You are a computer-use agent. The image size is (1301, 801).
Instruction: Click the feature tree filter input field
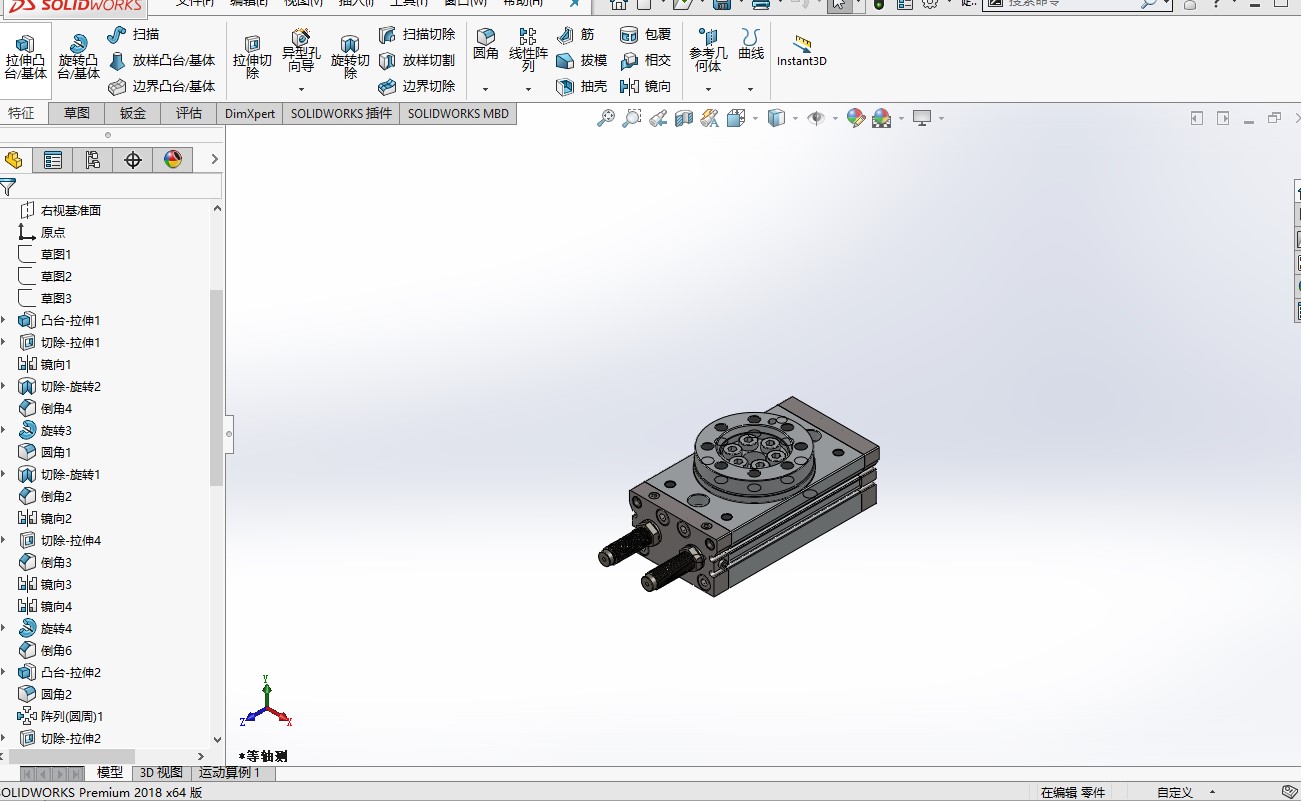point(120,186)
